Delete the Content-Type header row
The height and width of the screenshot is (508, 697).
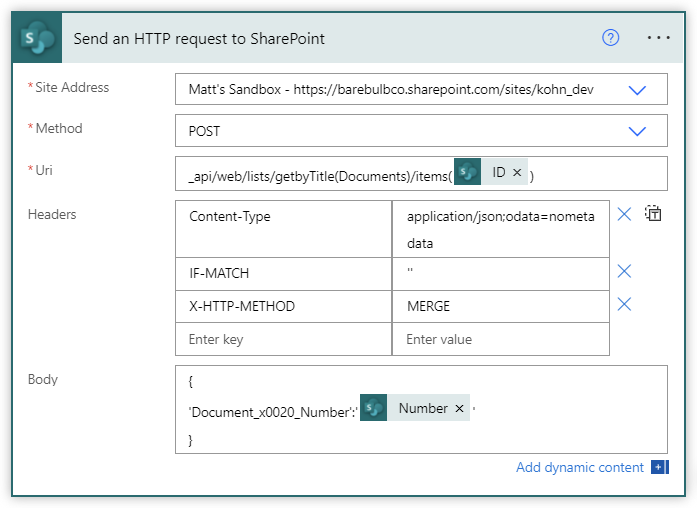pyautogui.click(x=624, y=214)
